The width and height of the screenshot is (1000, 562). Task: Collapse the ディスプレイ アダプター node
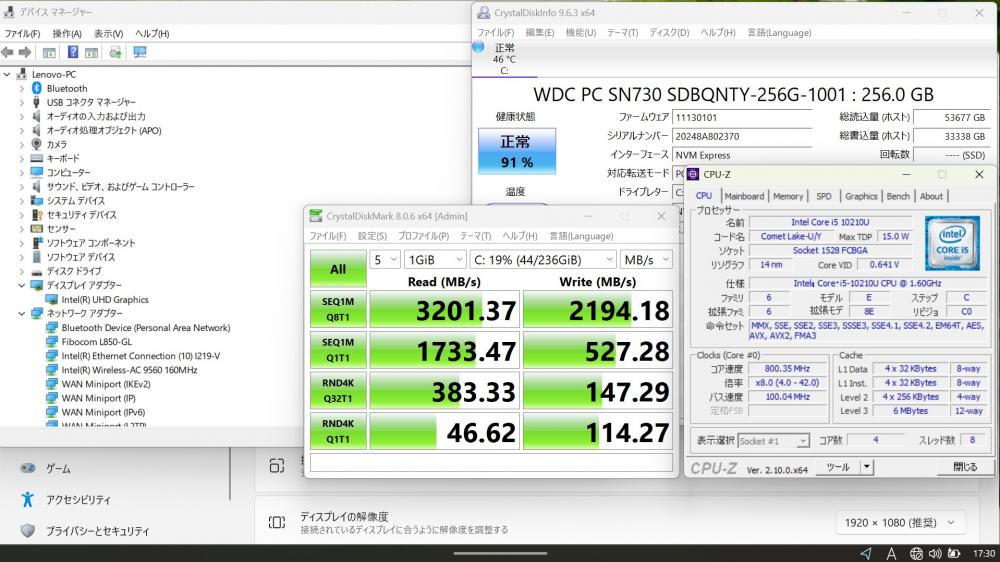point(22,285)
